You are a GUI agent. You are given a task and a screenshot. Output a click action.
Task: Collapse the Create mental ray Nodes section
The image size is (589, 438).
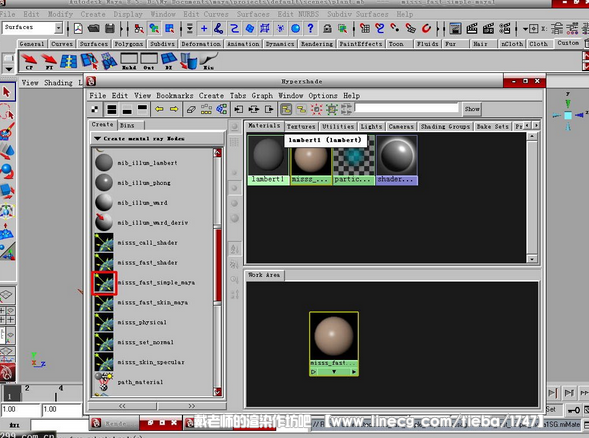pyautogui.click(x=98, y=139)
